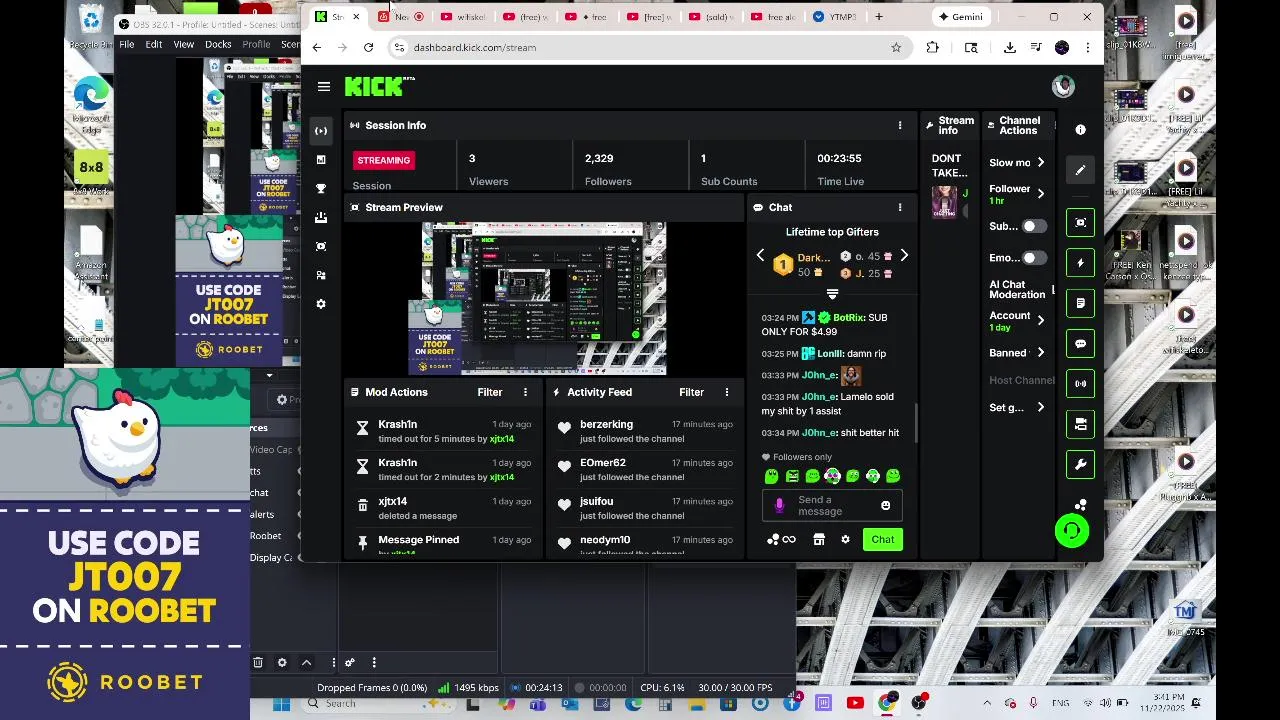
Task: Open Chat panel three-dot options
Action: [899, 207]
